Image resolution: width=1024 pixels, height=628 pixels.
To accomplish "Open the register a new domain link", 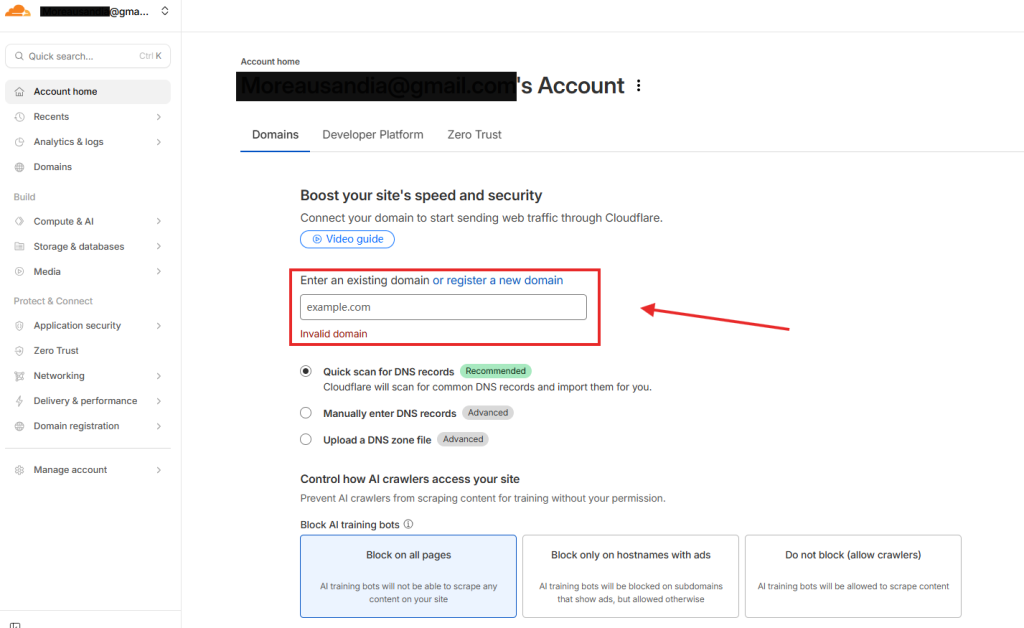I will click(504, 281).
